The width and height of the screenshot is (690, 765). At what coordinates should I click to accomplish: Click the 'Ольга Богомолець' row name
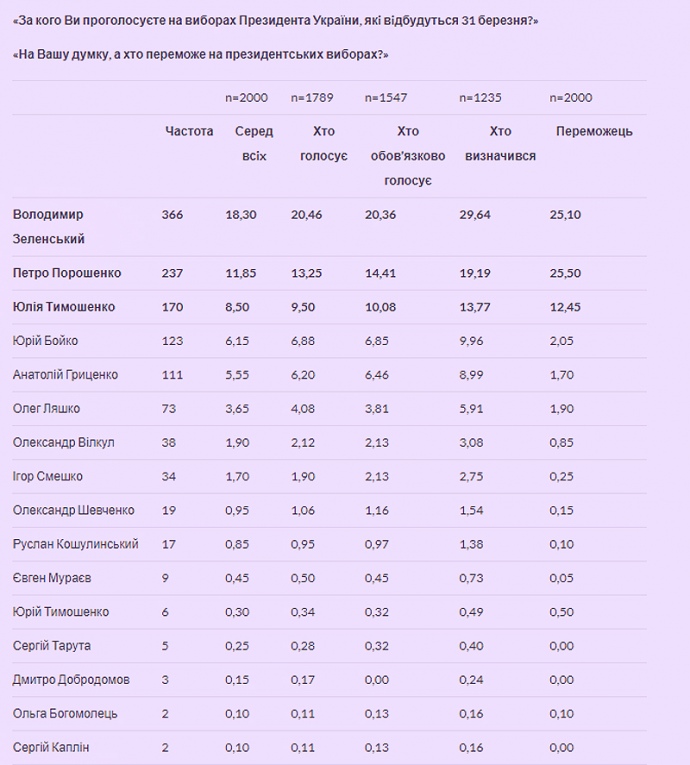pos(65,714)
